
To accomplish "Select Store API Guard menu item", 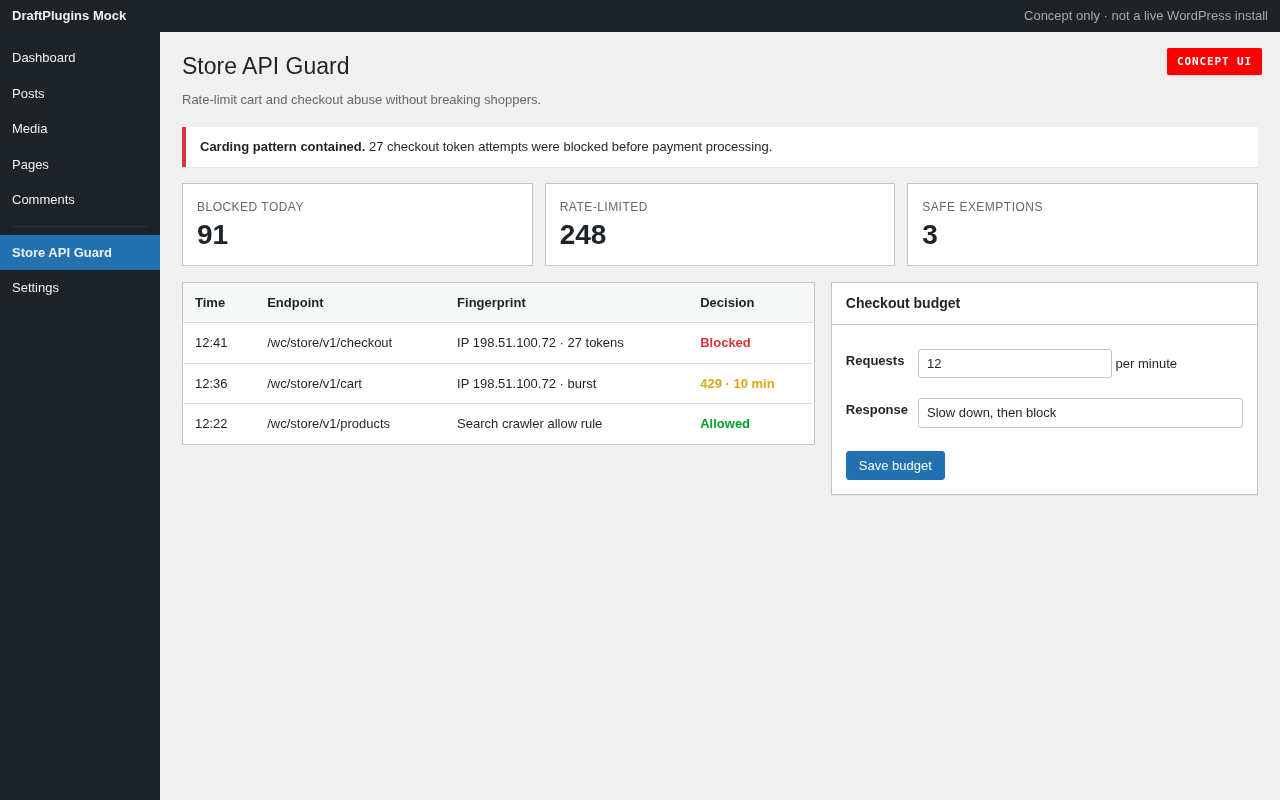I will click(80, 253).
